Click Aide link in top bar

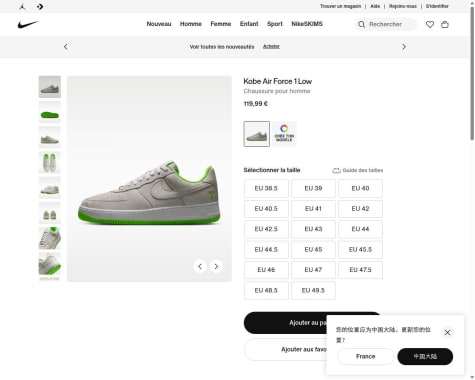[x=375, y=6]
